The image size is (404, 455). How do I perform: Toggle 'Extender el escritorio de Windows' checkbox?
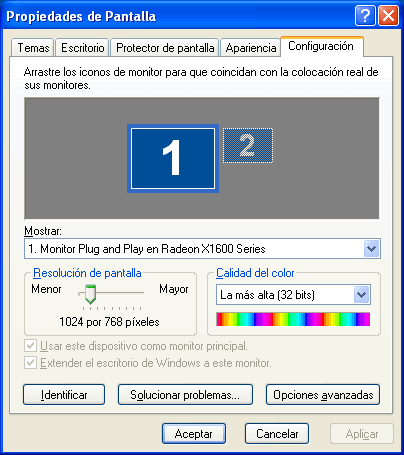(x=31, y=362)
